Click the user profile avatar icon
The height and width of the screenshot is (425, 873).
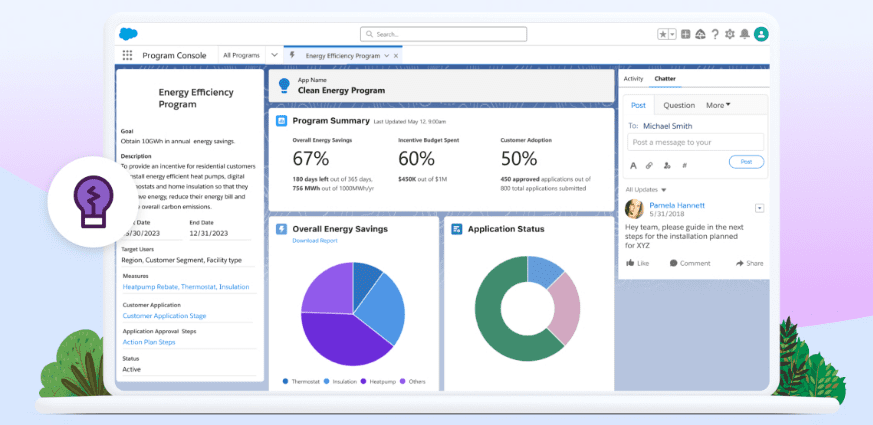click(761, 34)
